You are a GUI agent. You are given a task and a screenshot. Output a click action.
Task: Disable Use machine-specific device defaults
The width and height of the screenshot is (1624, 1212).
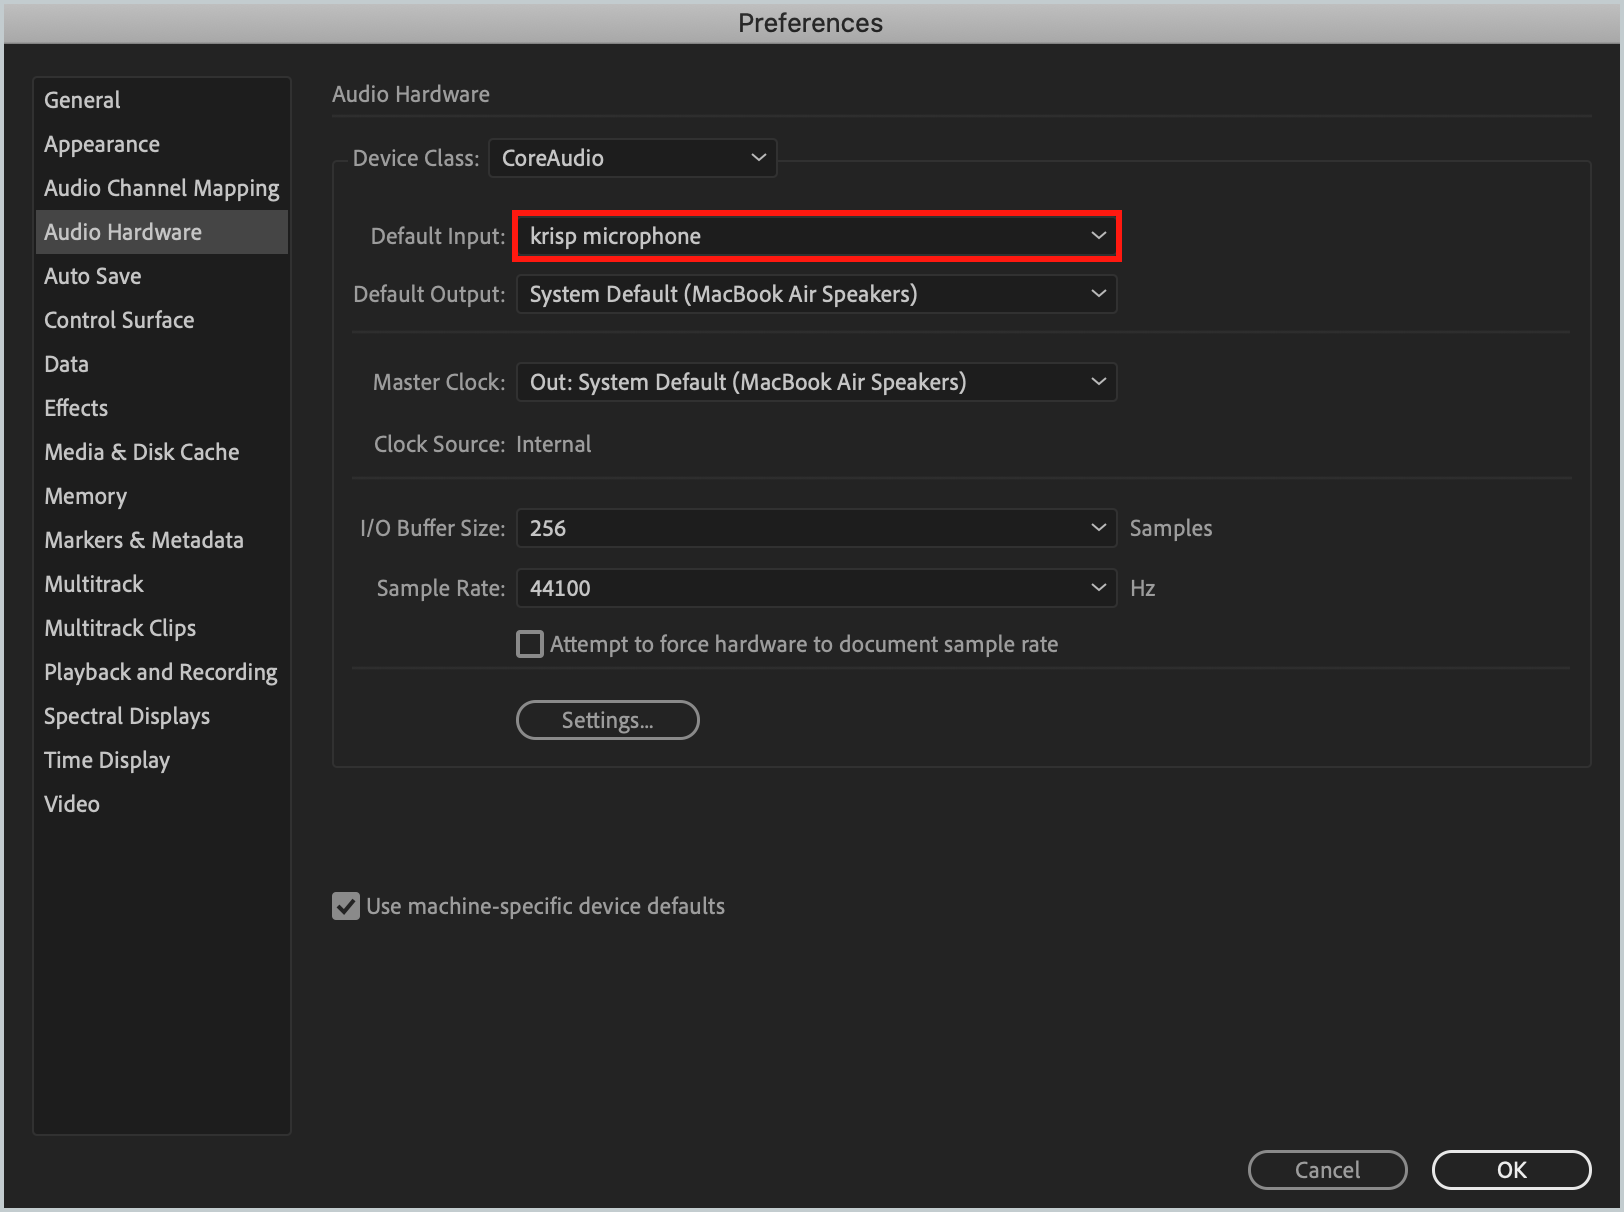click(x=345, y=906)
